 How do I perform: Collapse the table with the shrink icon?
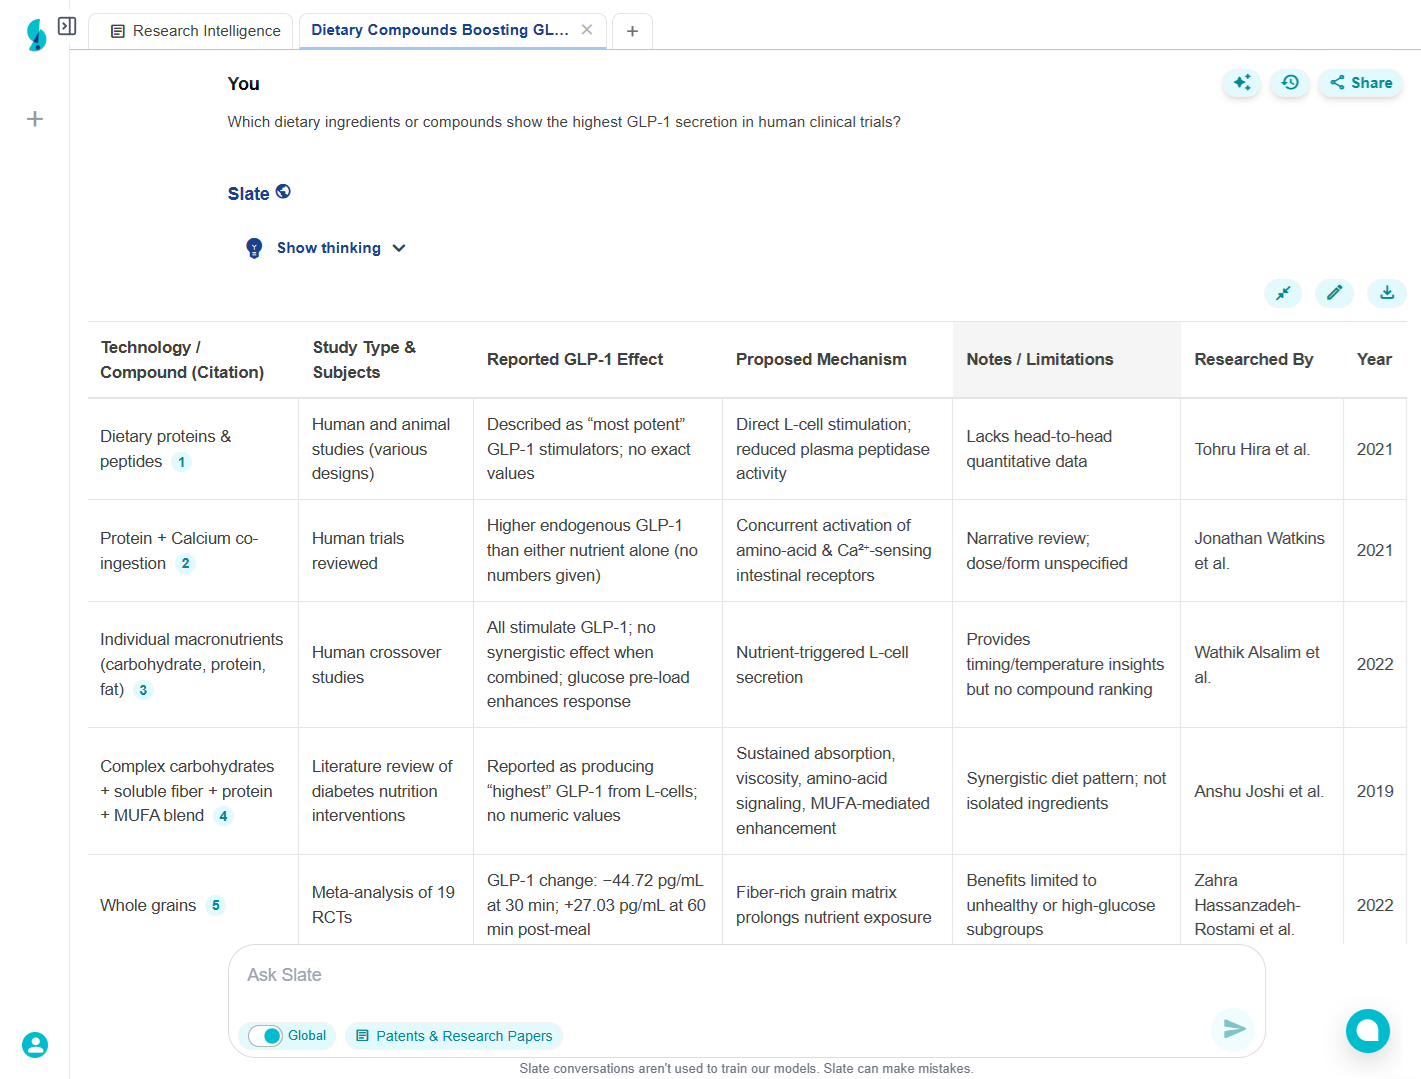1283,293
